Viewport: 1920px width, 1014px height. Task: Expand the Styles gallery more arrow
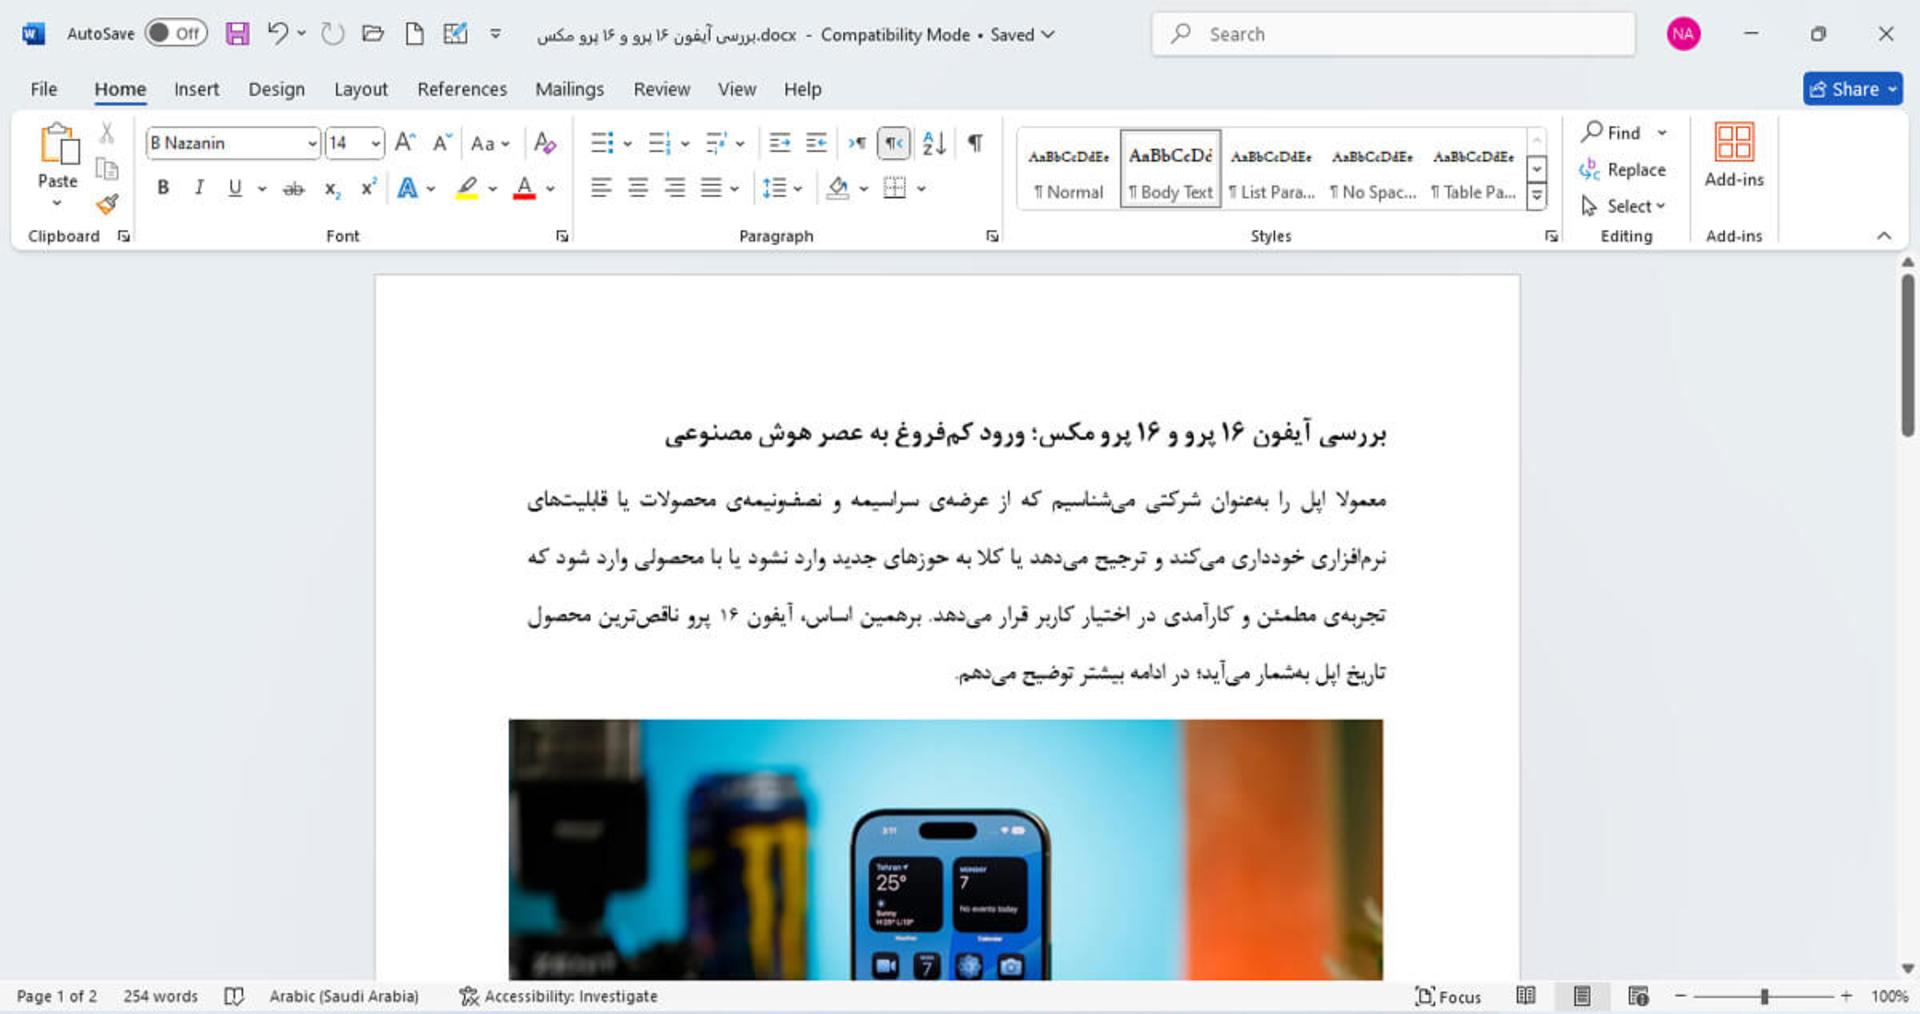pos(1537,195)
